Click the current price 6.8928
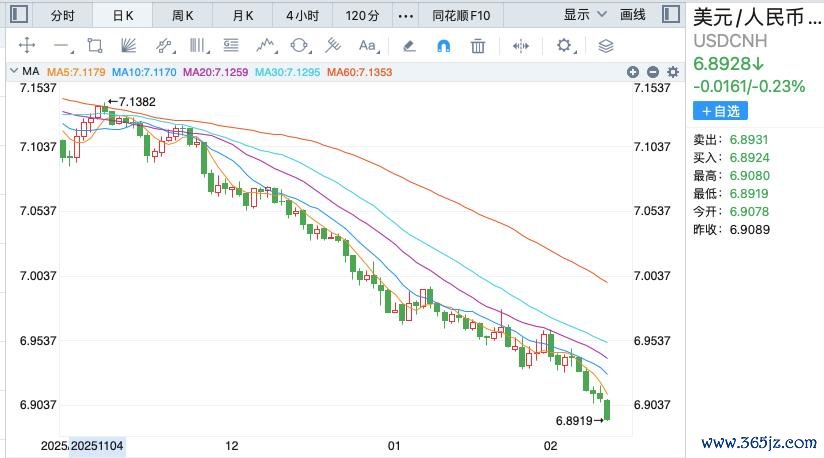This screenshot has width=824, height=458. click(728, 64)
